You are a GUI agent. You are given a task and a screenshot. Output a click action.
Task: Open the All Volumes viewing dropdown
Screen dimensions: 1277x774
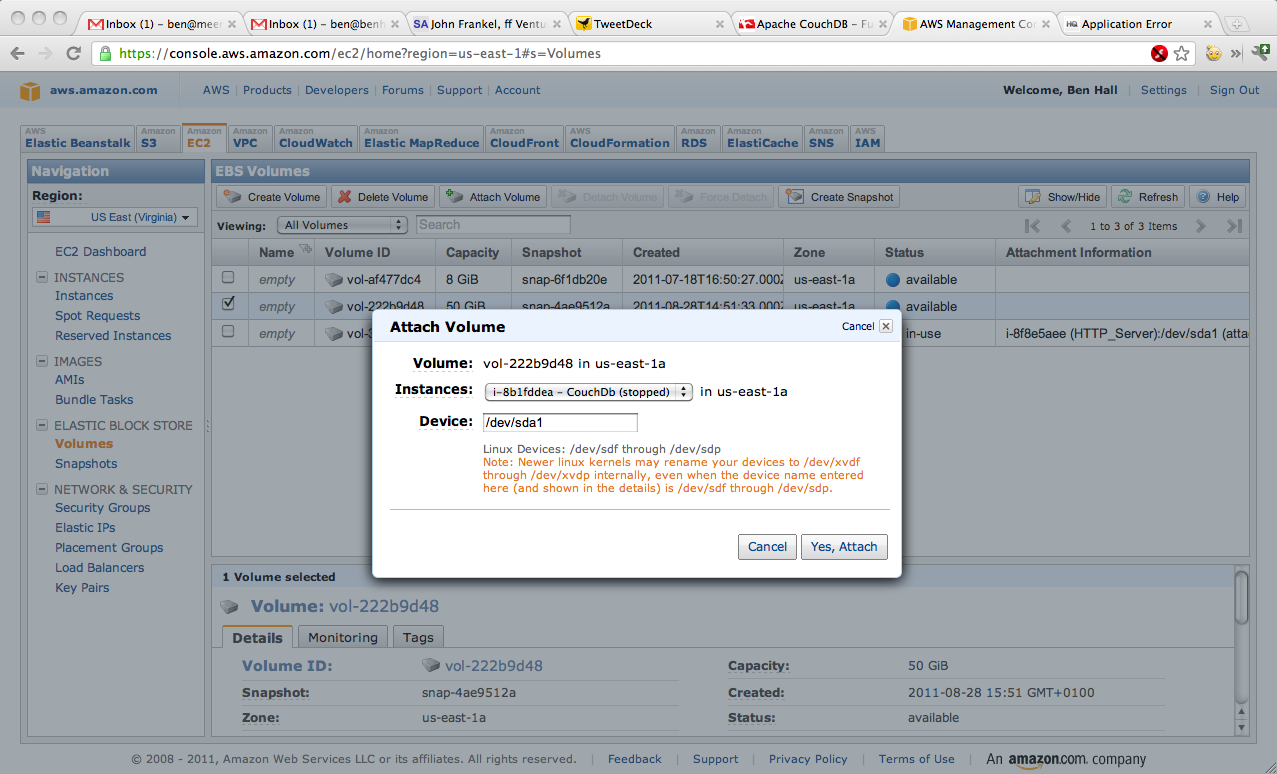pyautogui.click(x=343, y=225)
